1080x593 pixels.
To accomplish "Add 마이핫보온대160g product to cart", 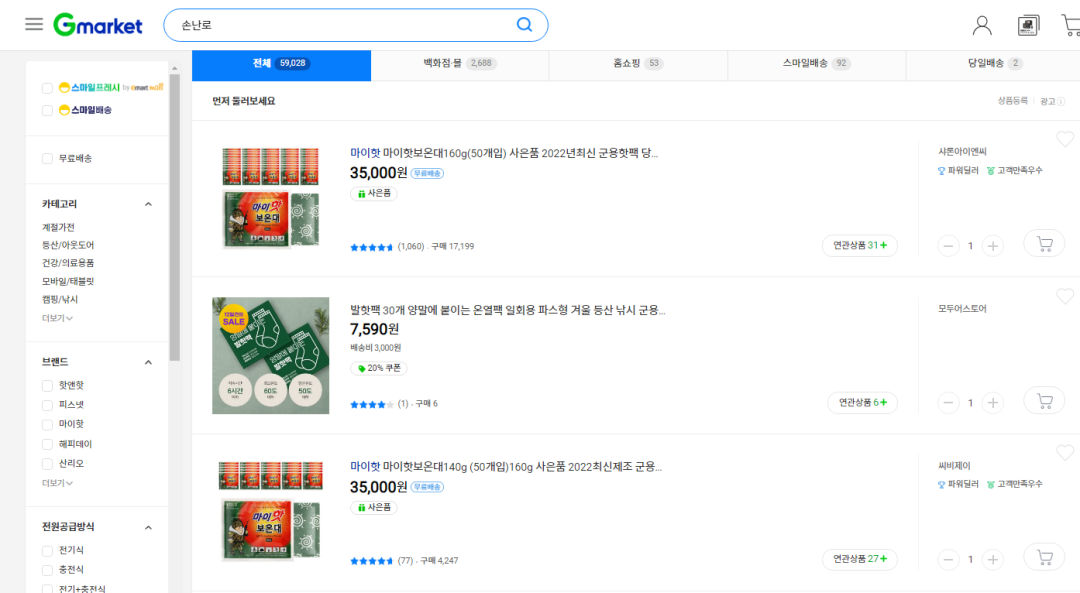I will click(1044, 244).
